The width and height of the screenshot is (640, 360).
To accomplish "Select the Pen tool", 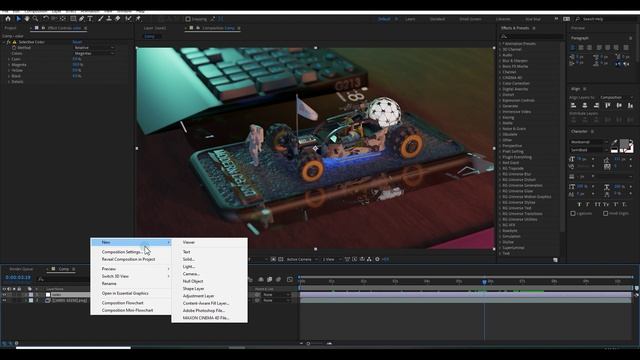I will pos(82,19).
